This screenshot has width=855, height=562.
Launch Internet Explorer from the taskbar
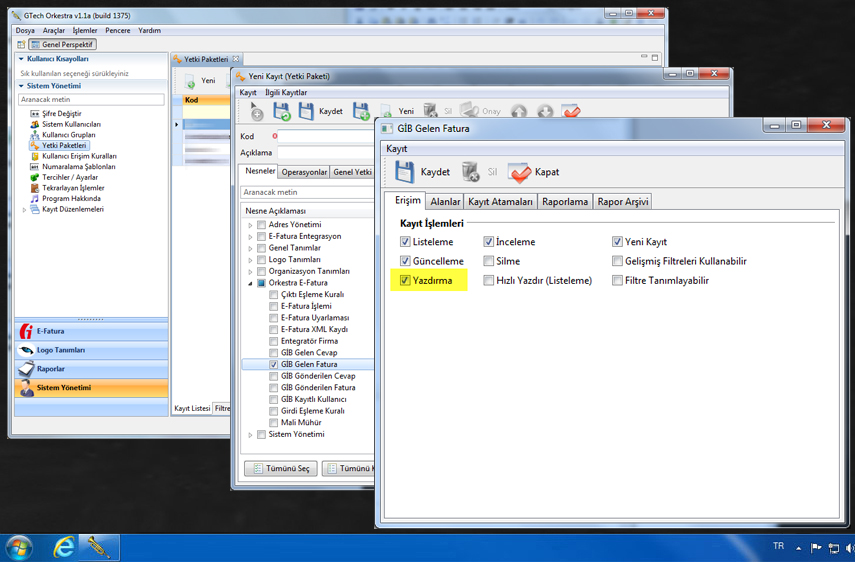tap(64, 547)
